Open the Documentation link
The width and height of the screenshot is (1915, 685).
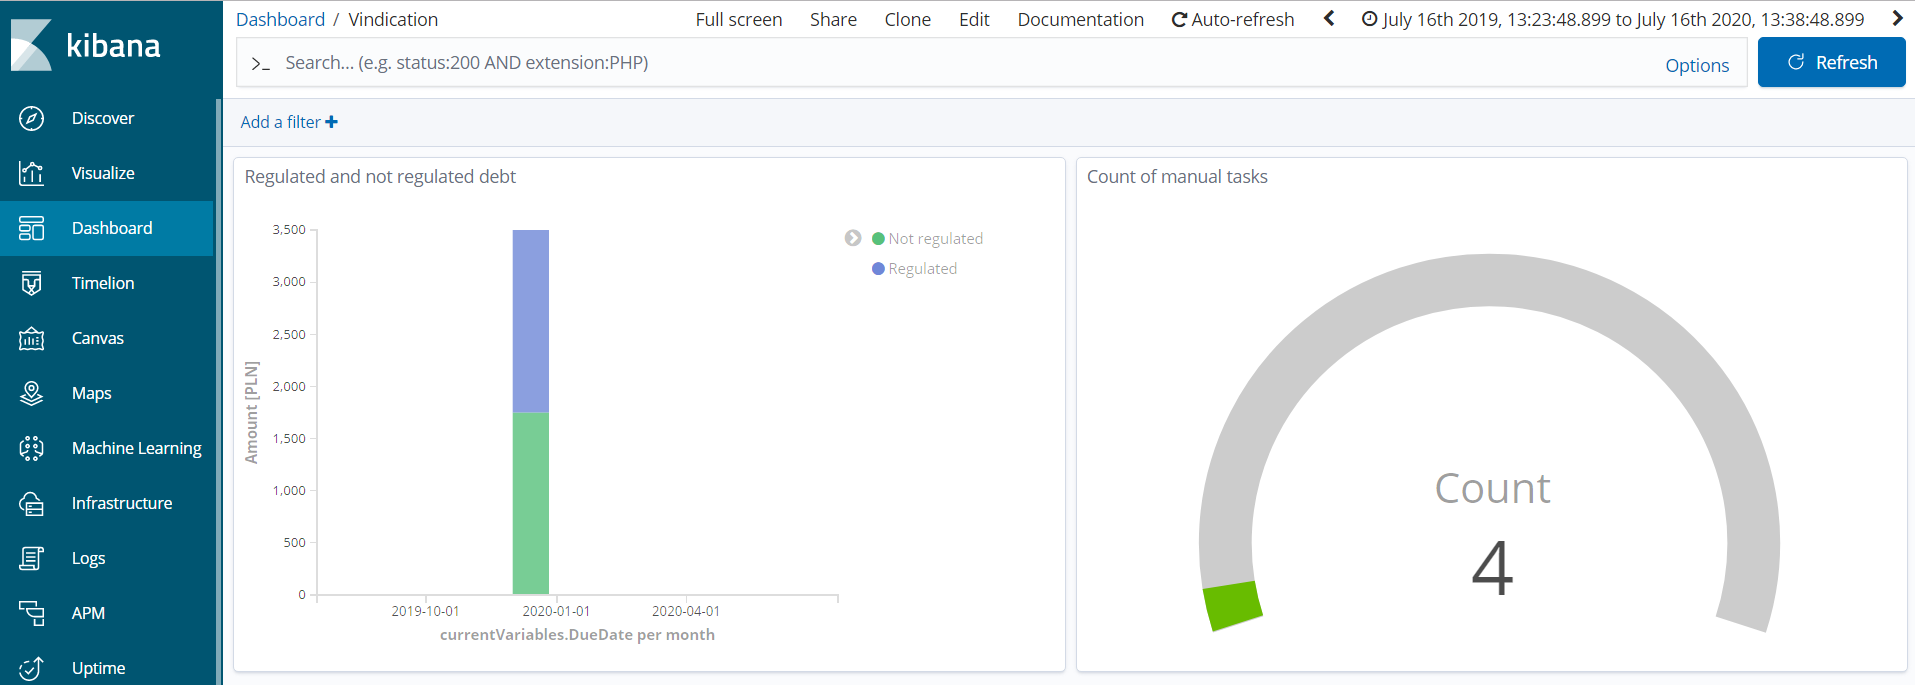click(1080, 19)
